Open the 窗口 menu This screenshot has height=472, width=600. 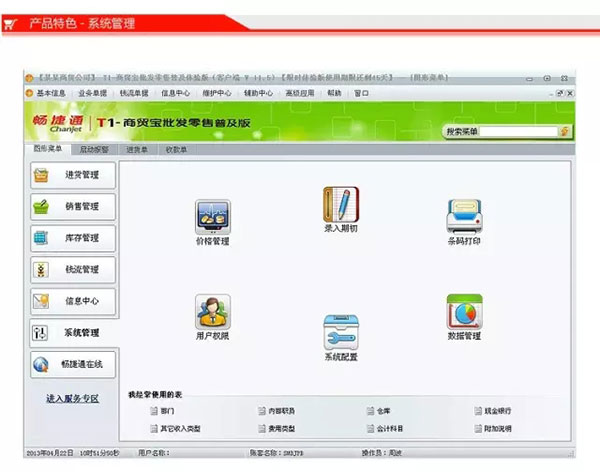coord(361,93)
